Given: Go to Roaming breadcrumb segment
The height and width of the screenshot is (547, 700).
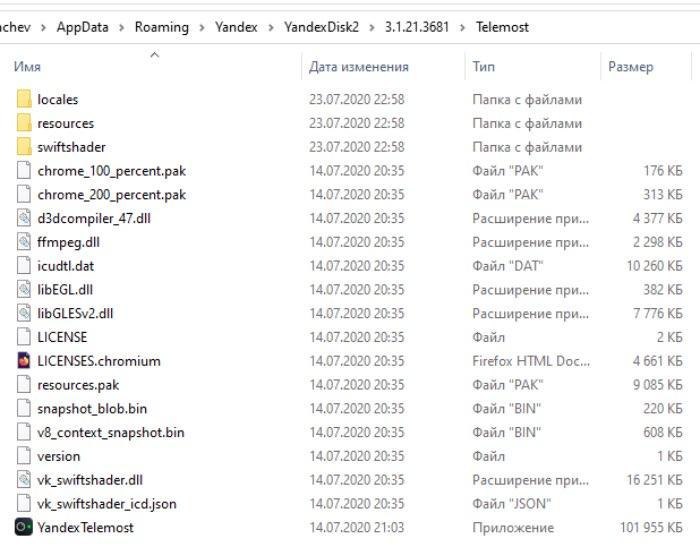Looking at the screenshot, I should [x=162, y=27].
